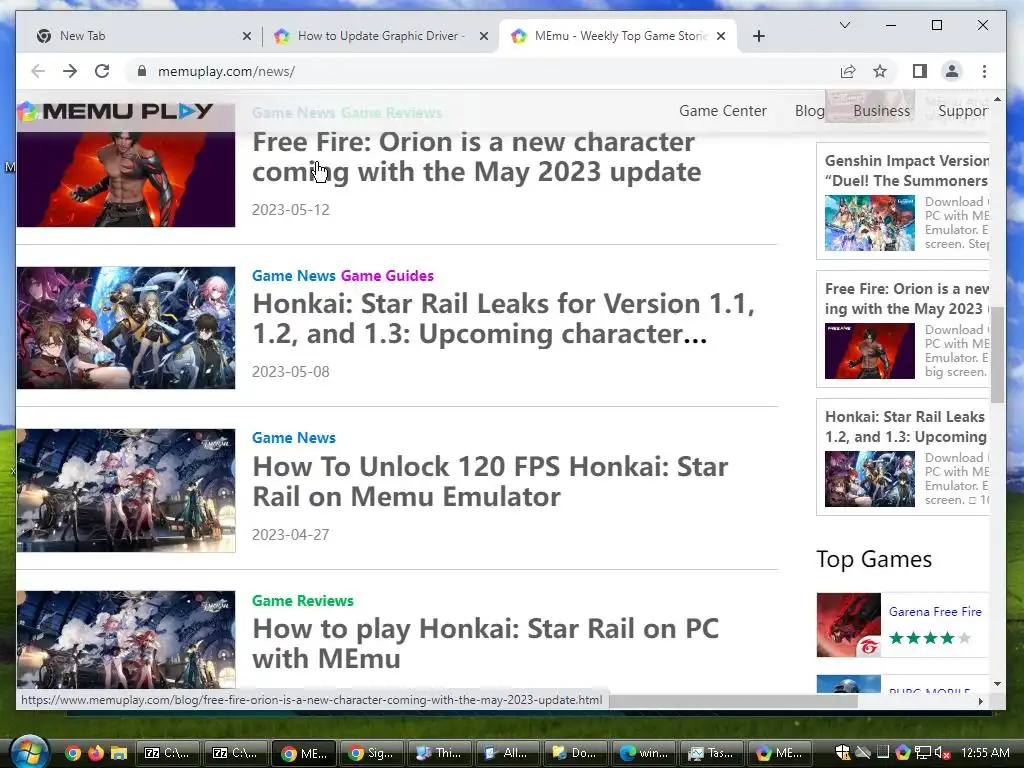This screenshot has height=768, width=1024.
Task: Open a new tab with plus button
Action: coord(758,36)
